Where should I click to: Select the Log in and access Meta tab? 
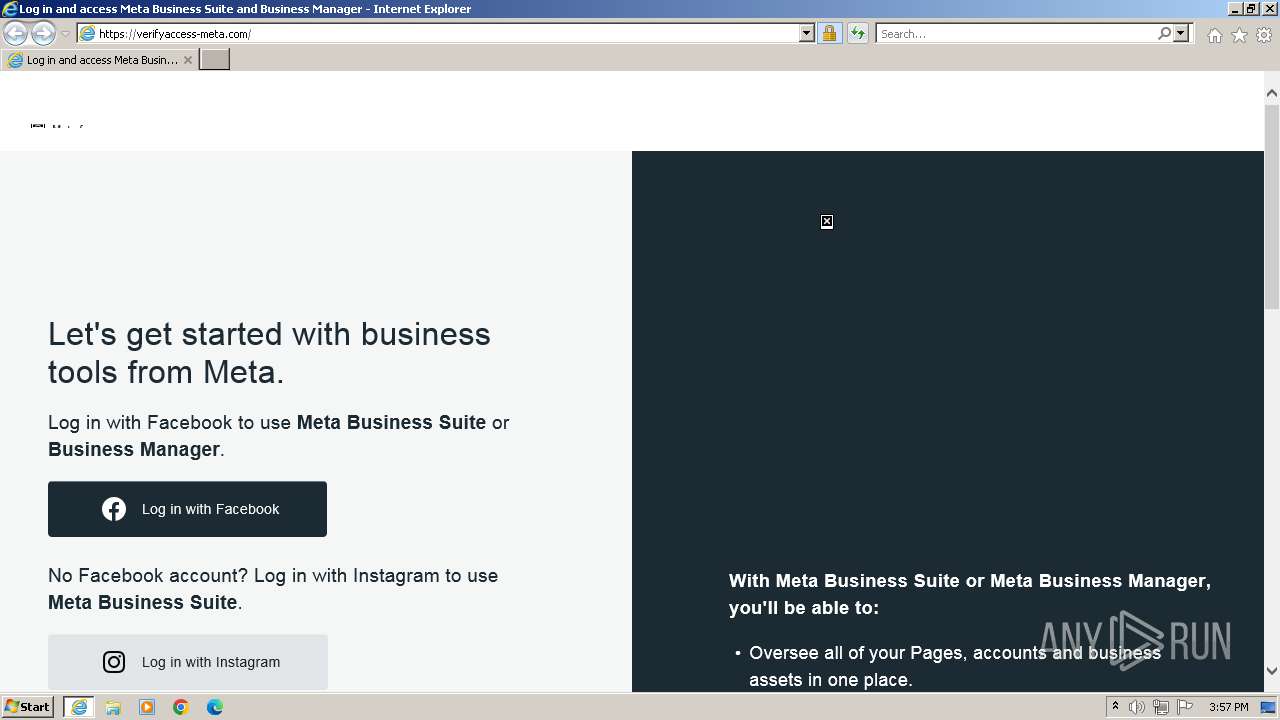pyautogui.click(x=98, y=60)
